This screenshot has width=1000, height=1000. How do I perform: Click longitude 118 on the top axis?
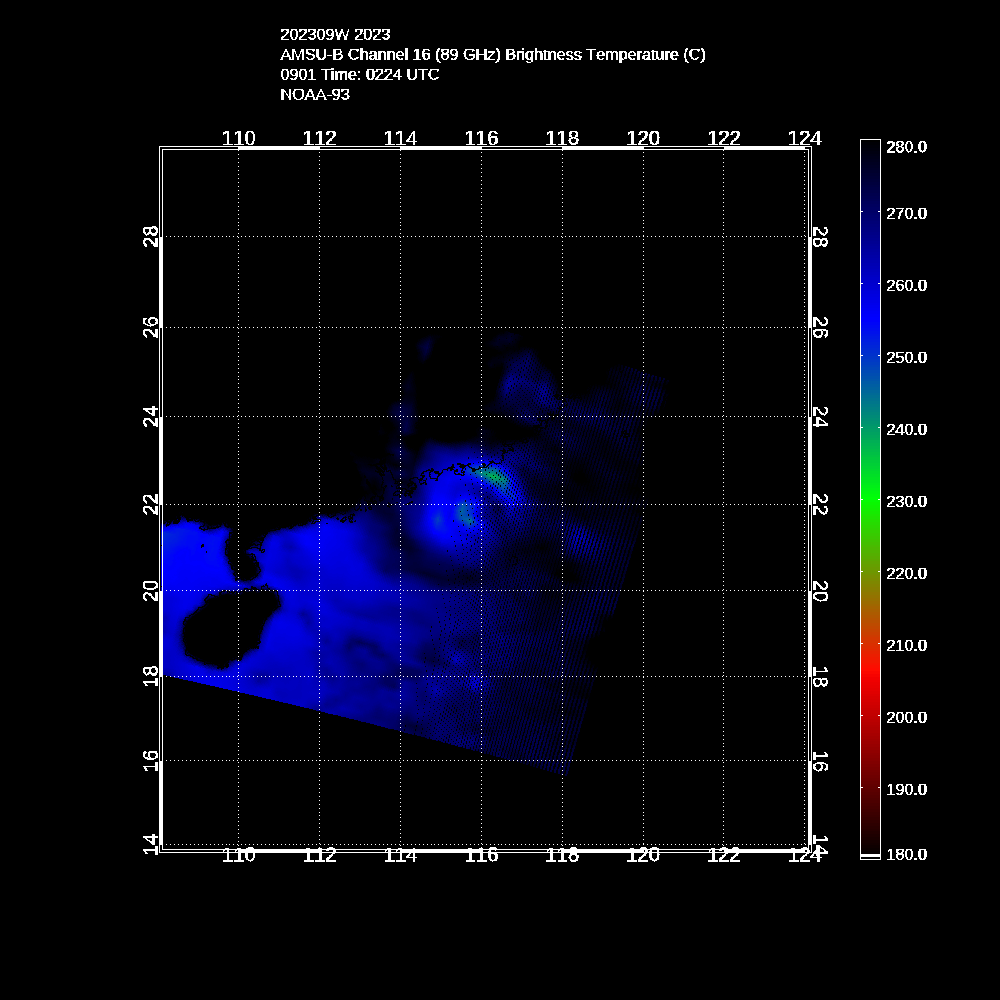point(562,138)
